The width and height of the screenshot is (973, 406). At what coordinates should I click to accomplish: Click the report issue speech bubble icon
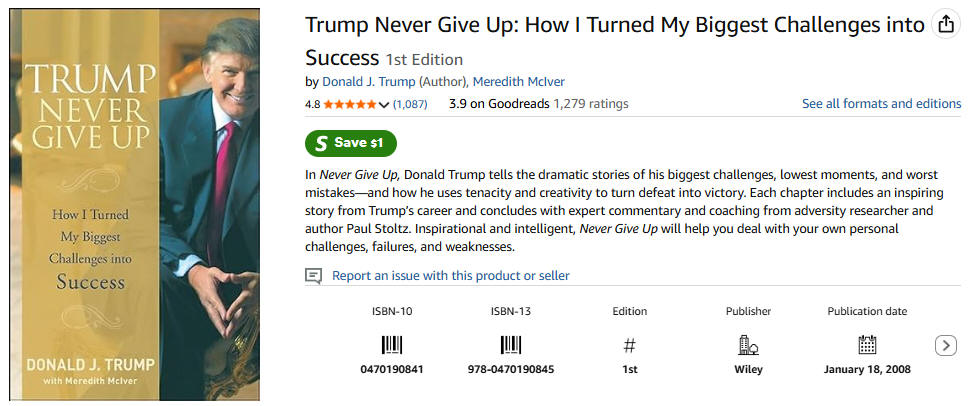(x=314, y=275)
